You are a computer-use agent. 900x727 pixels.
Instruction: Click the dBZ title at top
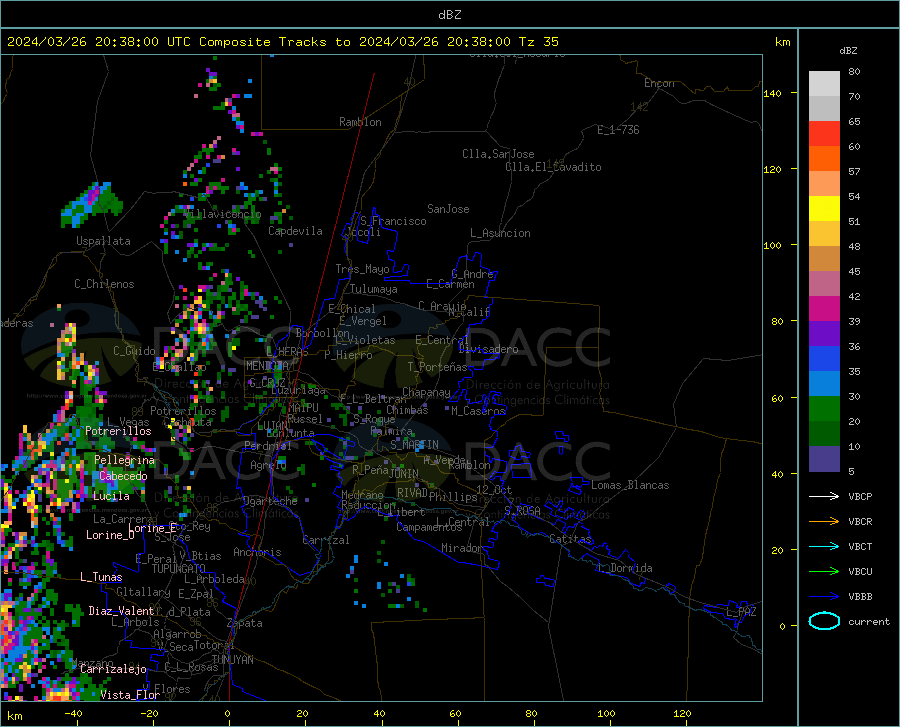(449, 15)
